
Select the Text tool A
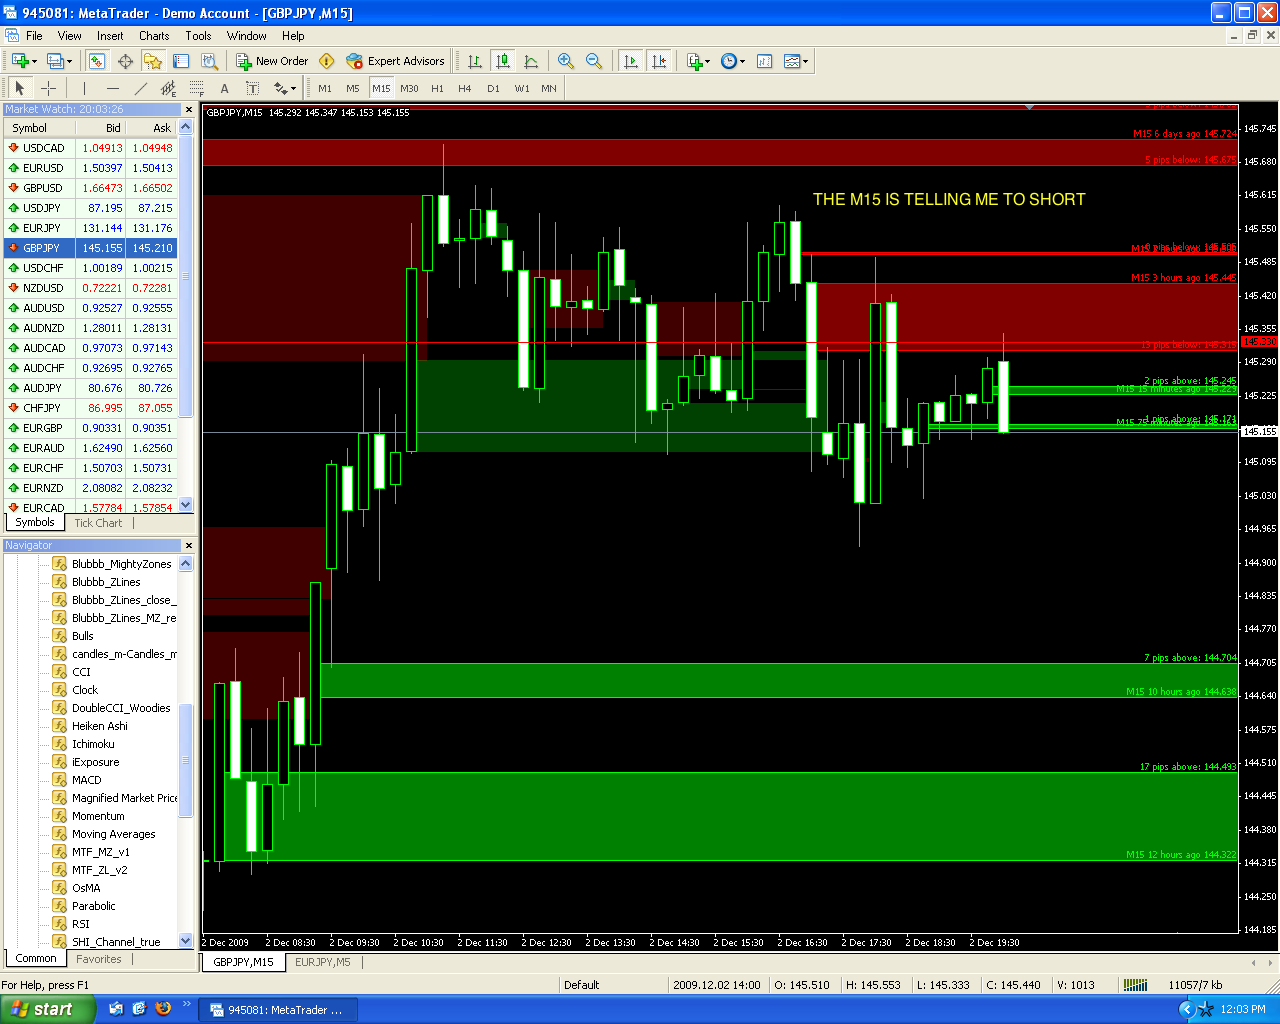tap(224, 88)
